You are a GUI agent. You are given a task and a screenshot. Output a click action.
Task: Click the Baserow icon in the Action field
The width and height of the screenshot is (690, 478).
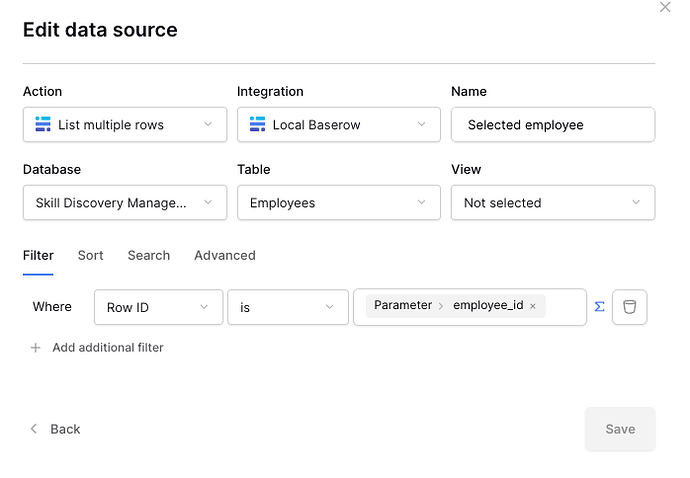(43, 125)
